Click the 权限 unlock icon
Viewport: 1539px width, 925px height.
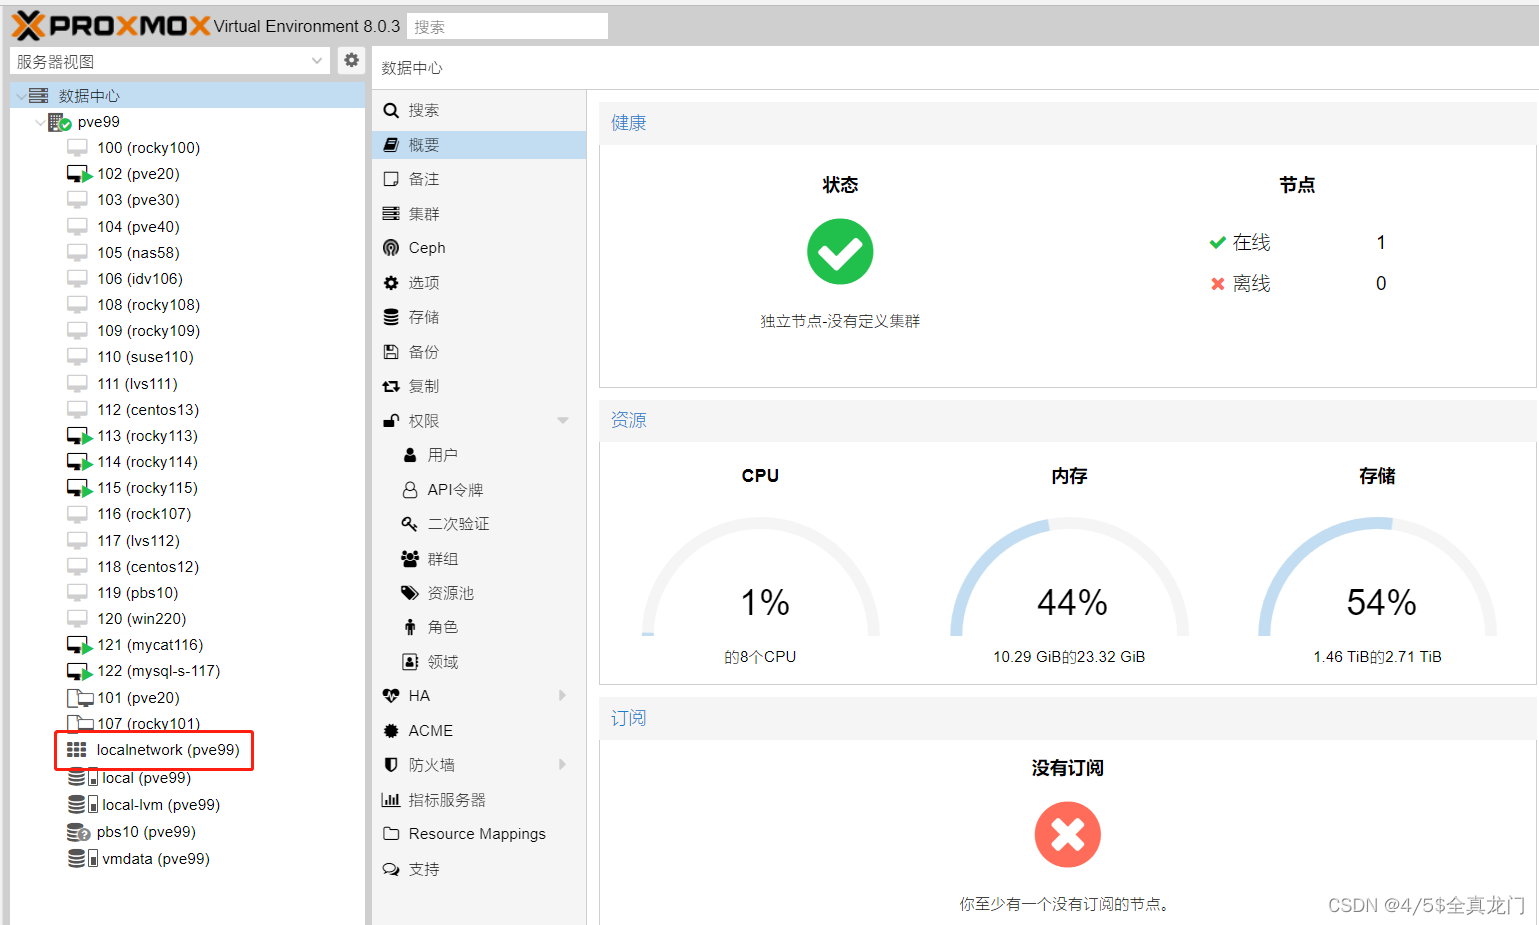391,421
